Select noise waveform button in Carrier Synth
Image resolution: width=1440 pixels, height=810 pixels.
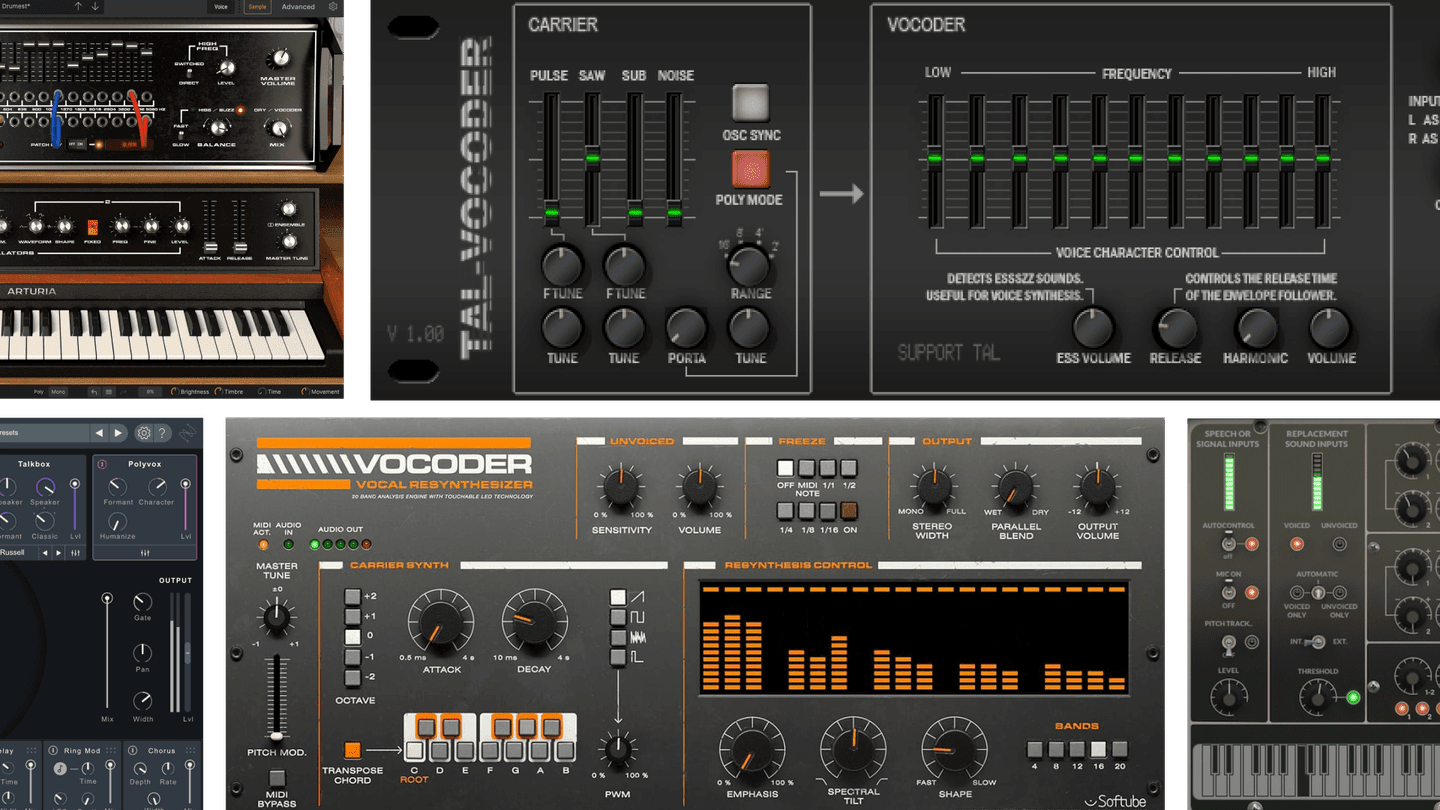619,637
